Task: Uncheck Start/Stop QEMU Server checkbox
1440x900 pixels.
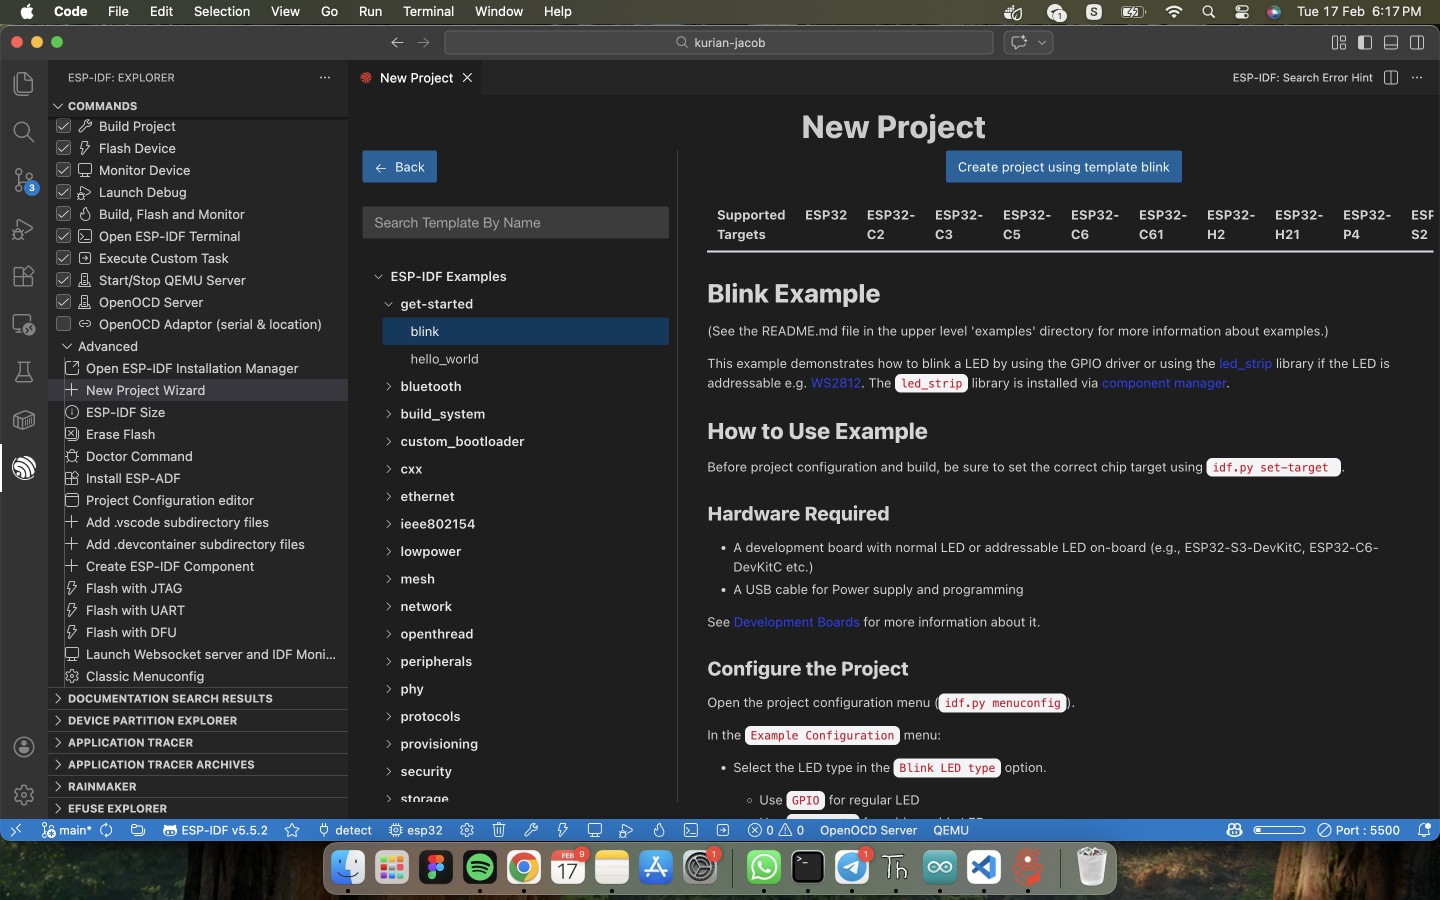Action: point(63,280)
